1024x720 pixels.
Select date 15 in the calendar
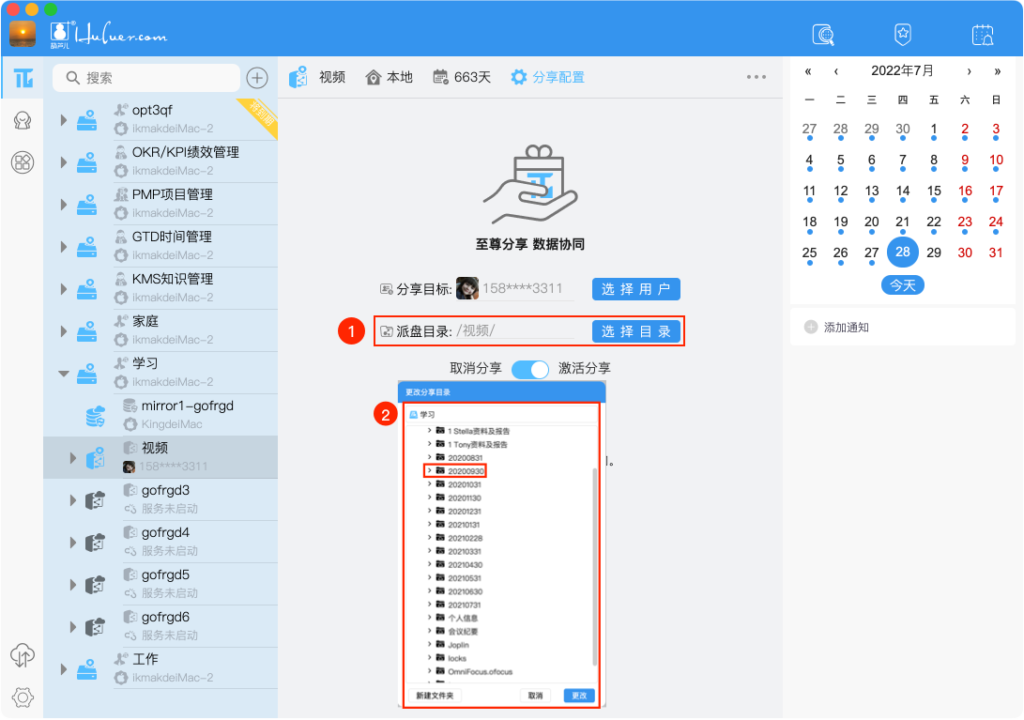934,191
